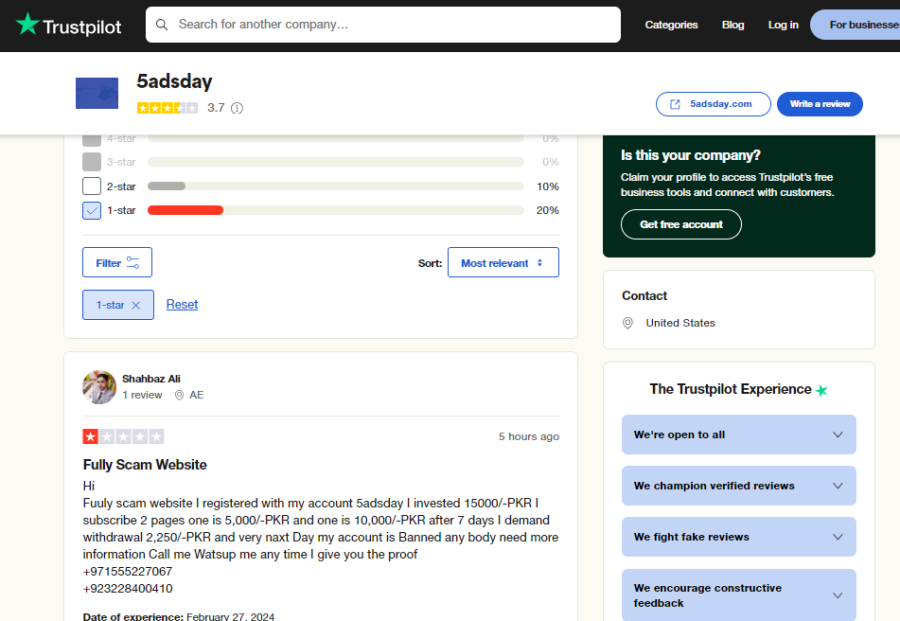
Task: Click Log in
Action: pos(783,25)
